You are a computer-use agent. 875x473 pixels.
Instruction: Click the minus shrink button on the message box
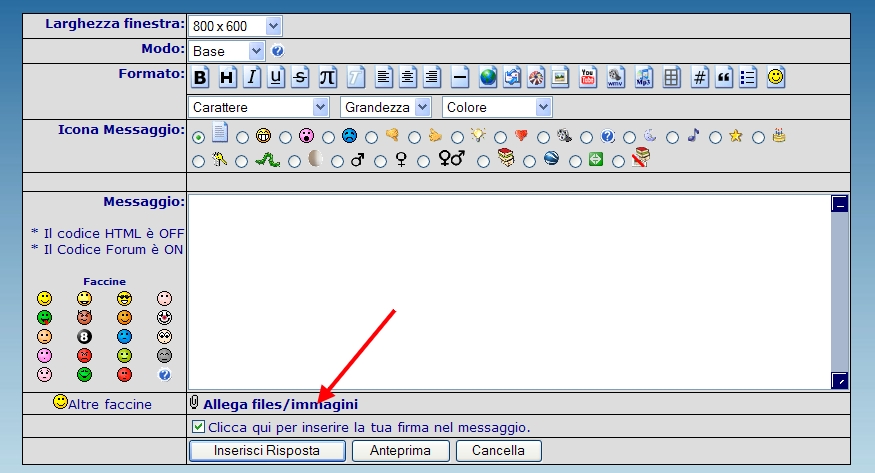coord(840,204)
